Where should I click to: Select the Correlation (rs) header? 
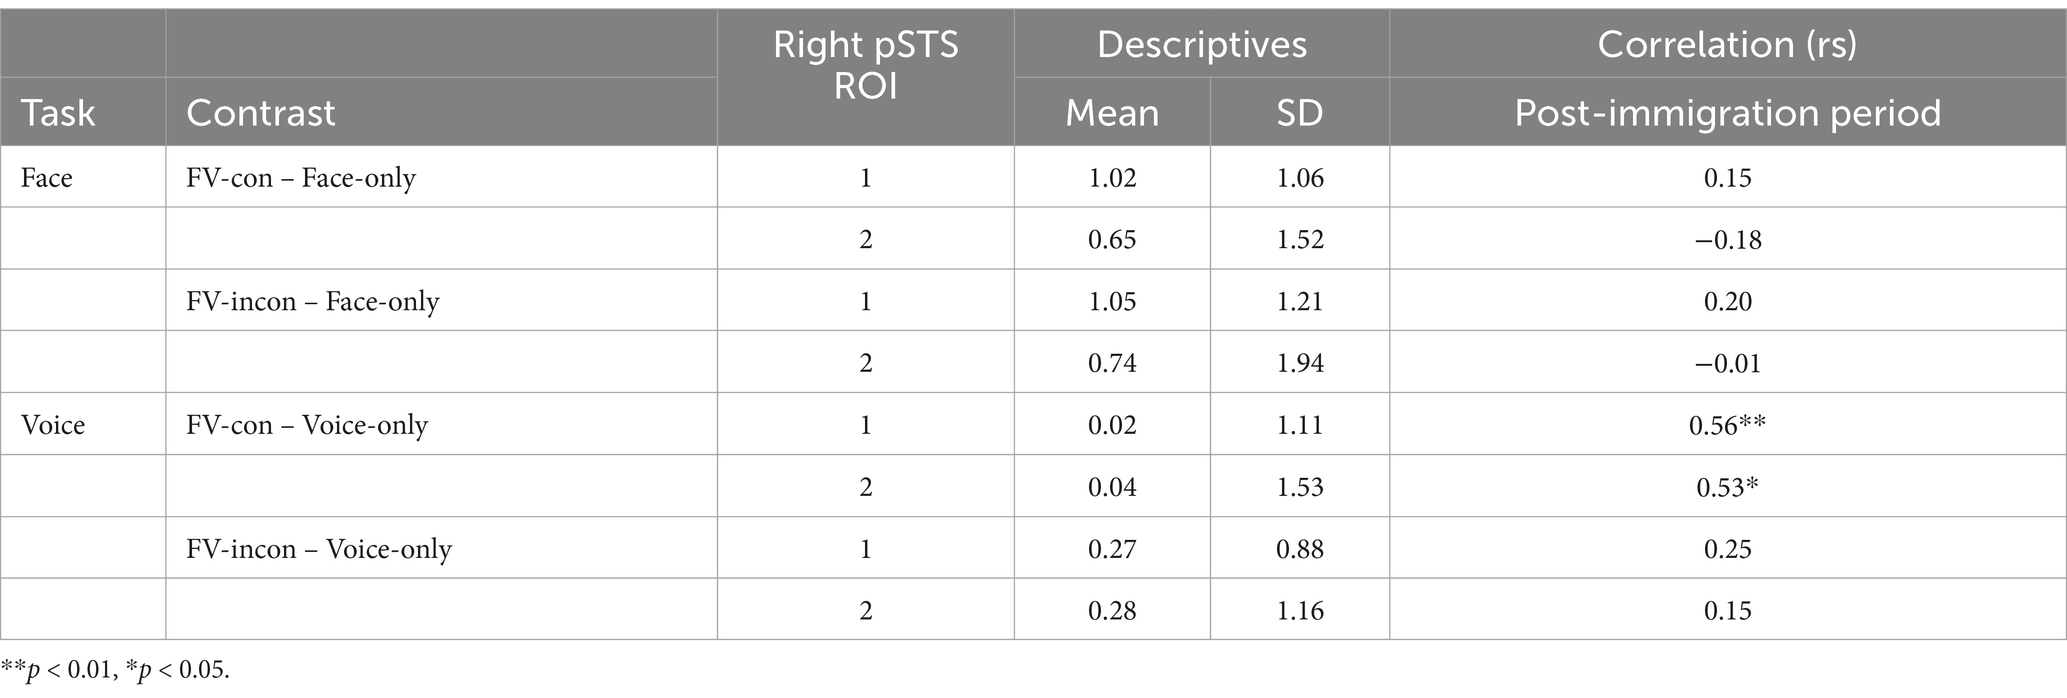(x=1727, y=44)
